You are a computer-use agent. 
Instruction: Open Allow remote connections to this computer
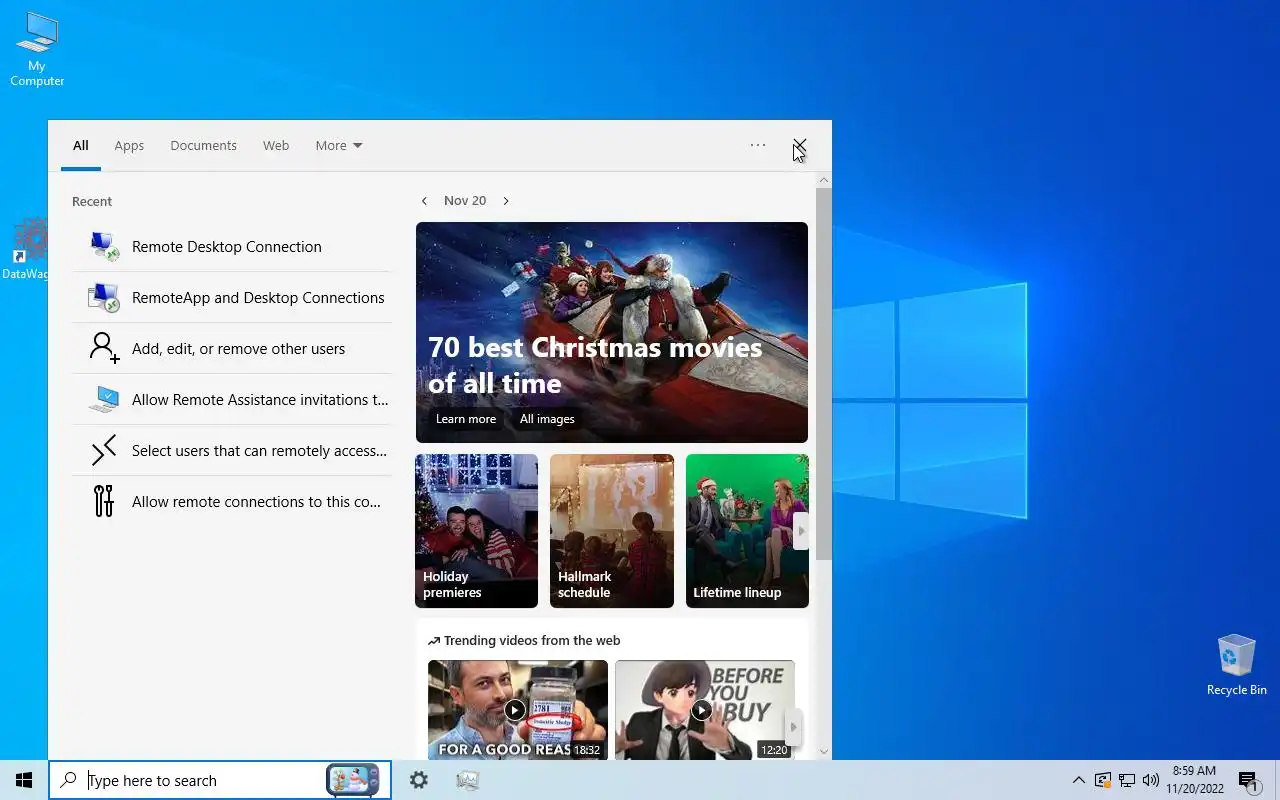[x=231, y=501]
